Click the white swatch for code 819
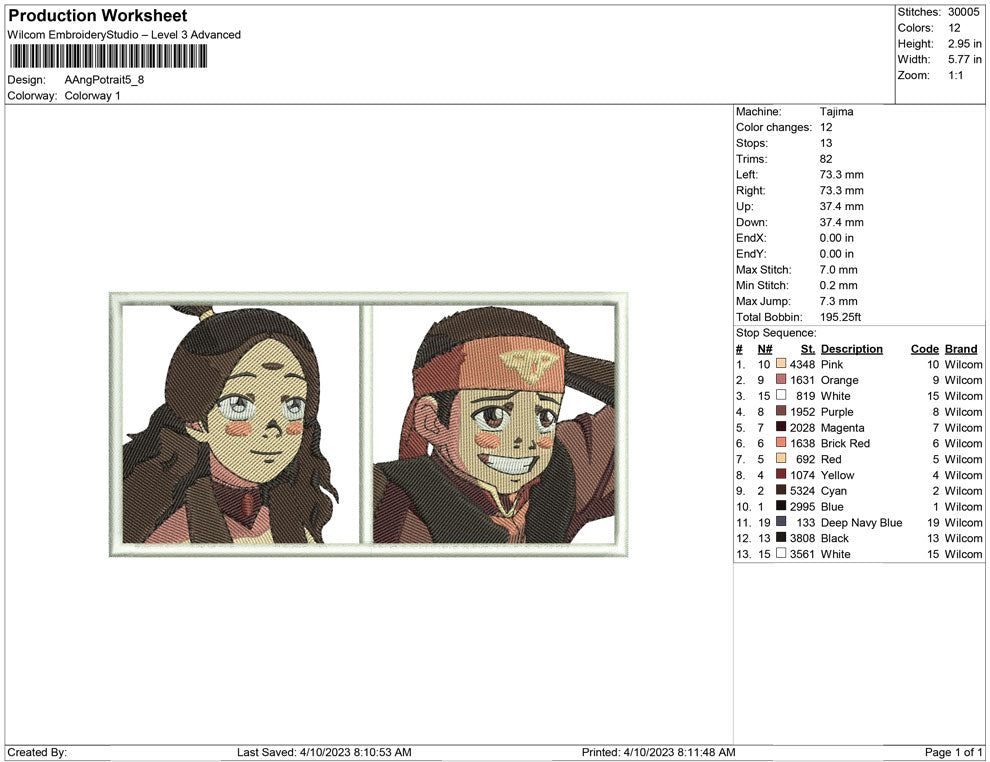 point(781,396)
